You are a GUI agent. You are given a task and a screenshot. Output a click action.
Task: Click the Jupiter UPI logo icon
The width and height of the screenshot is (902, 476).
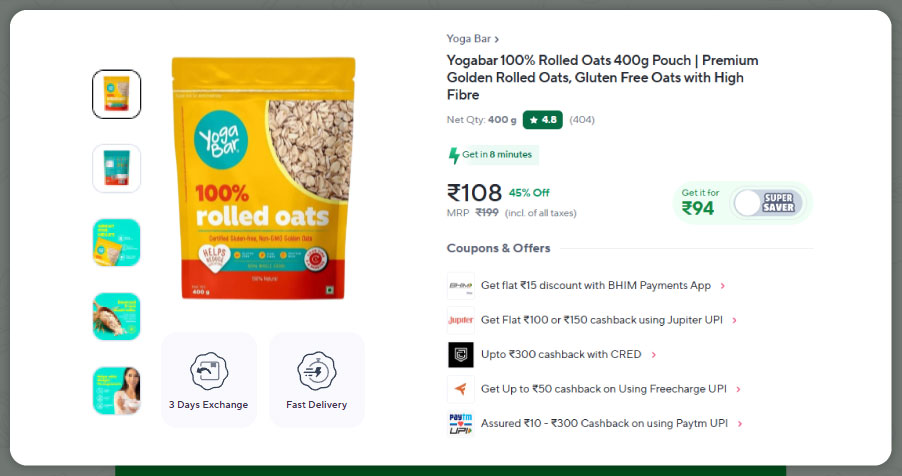(460, 320)
